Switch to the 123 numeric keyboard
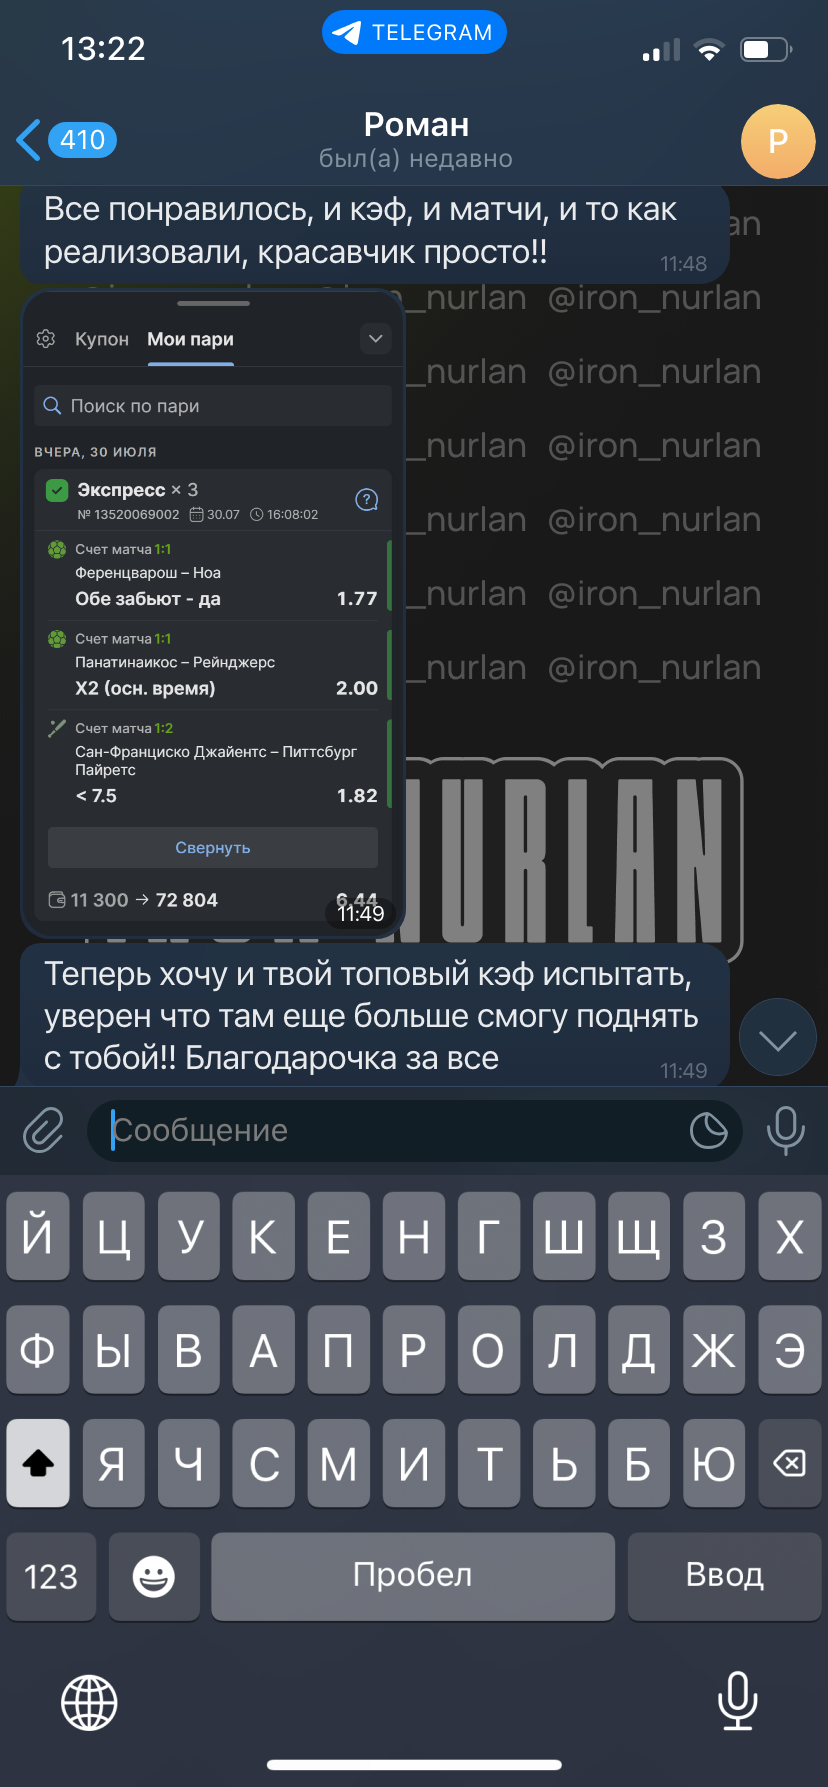The height and width of the screenshot is (1787, 828). (x=51, y=1577)
